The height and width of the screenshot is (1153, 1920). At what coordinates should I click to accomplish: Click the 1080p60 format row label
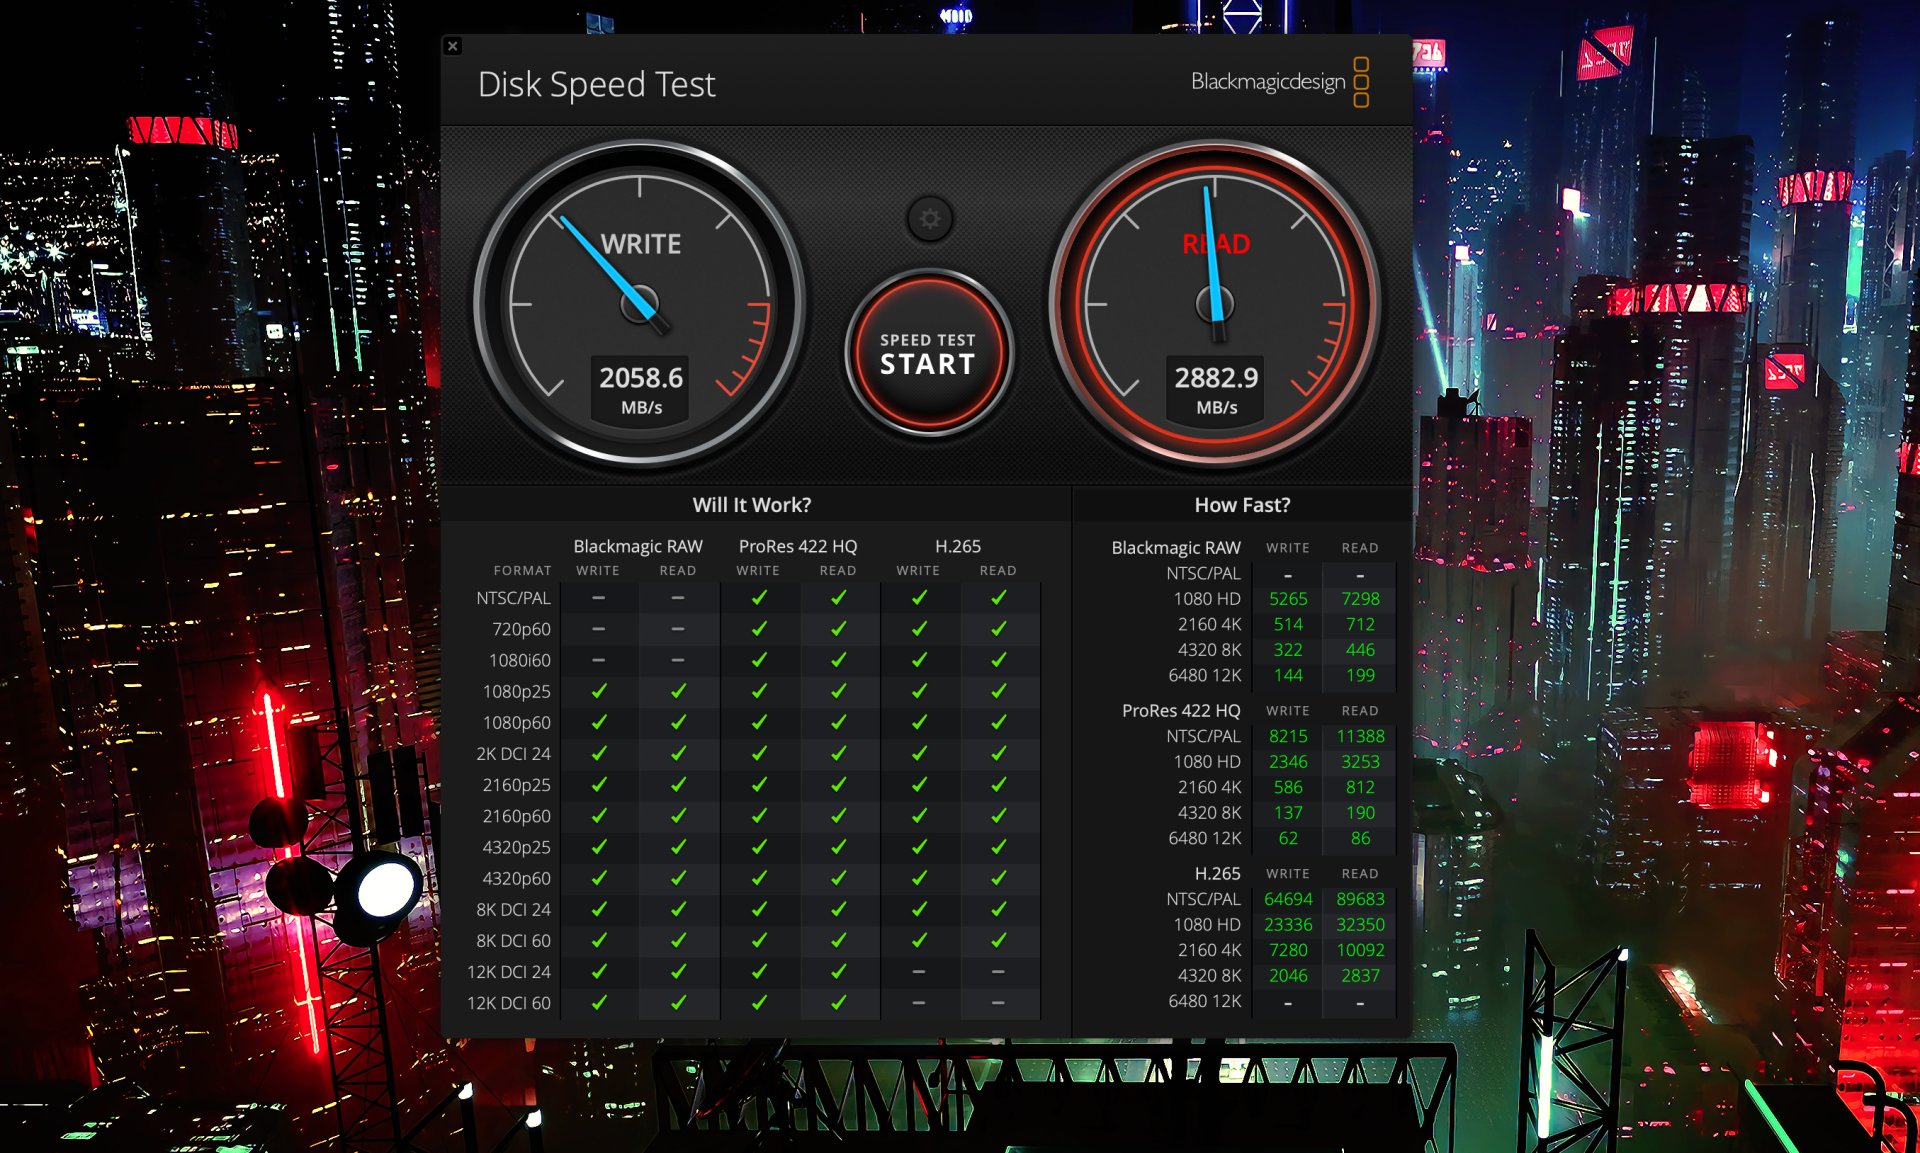(516, 722)
